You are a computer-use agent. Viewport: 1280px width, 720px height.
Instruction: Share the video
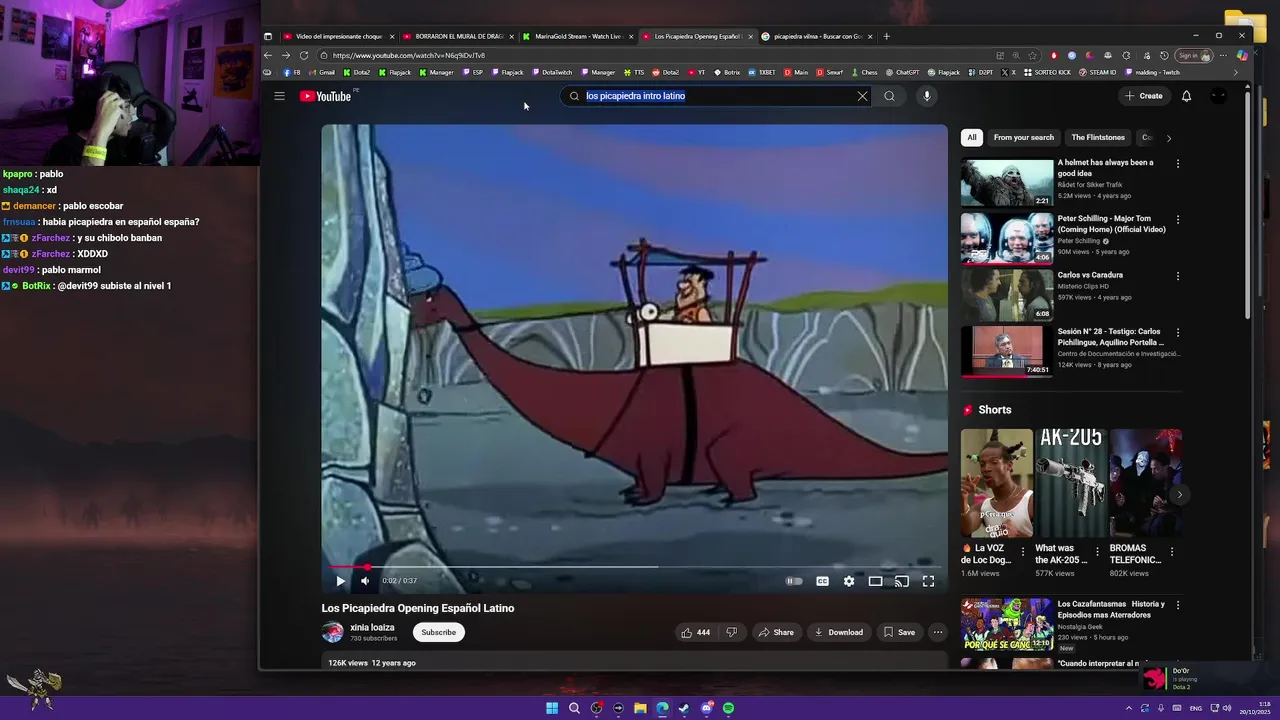[776, 632]
